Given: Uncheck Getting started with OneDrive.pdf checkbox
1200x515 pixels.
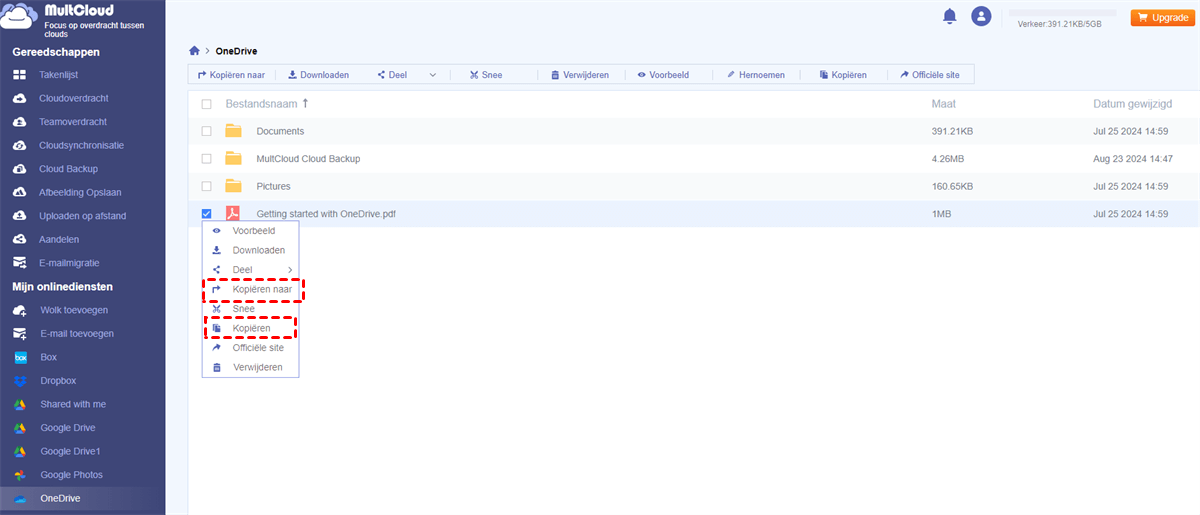Looking at the screenshot, I should [206, 213].
